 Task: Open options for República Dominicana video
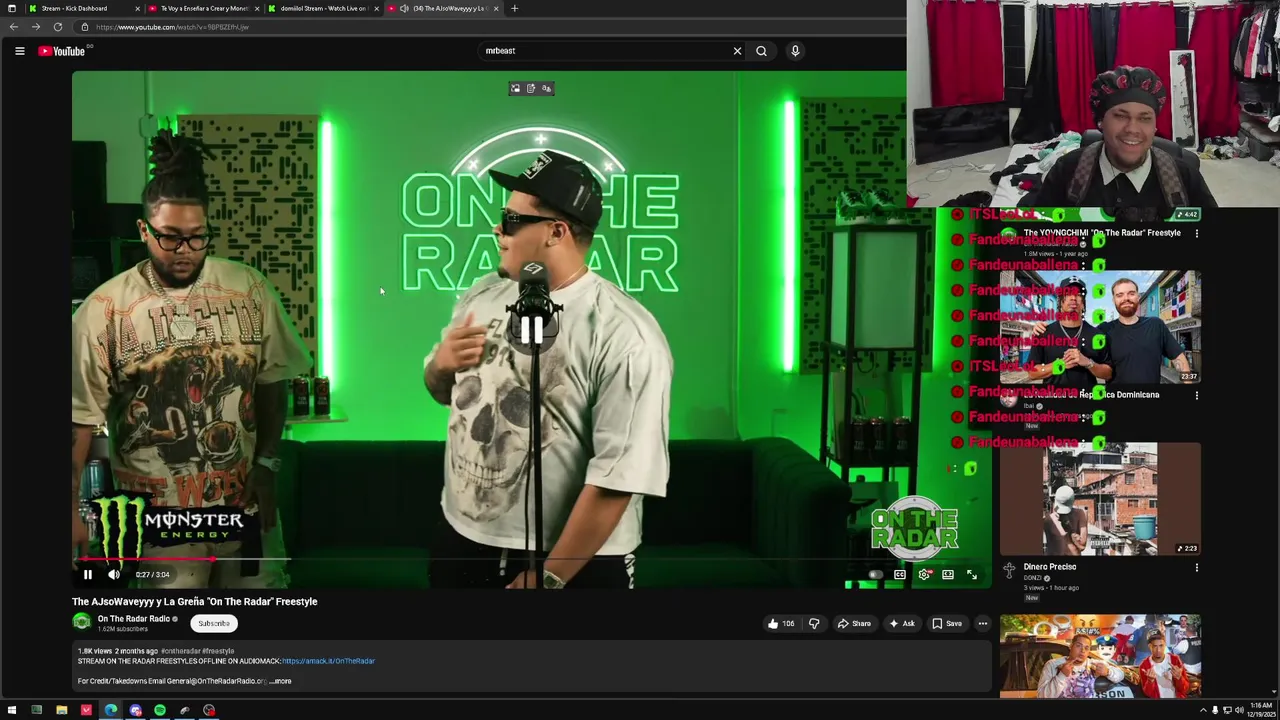(x=1197, y=395)
